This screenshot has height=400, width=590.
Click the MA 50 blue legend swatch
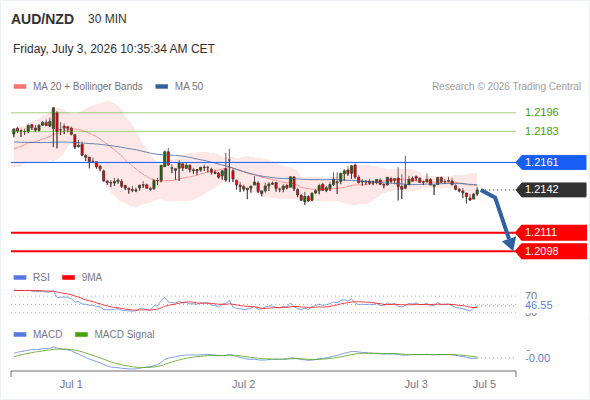pyautogui.click(x=162, y=87)
